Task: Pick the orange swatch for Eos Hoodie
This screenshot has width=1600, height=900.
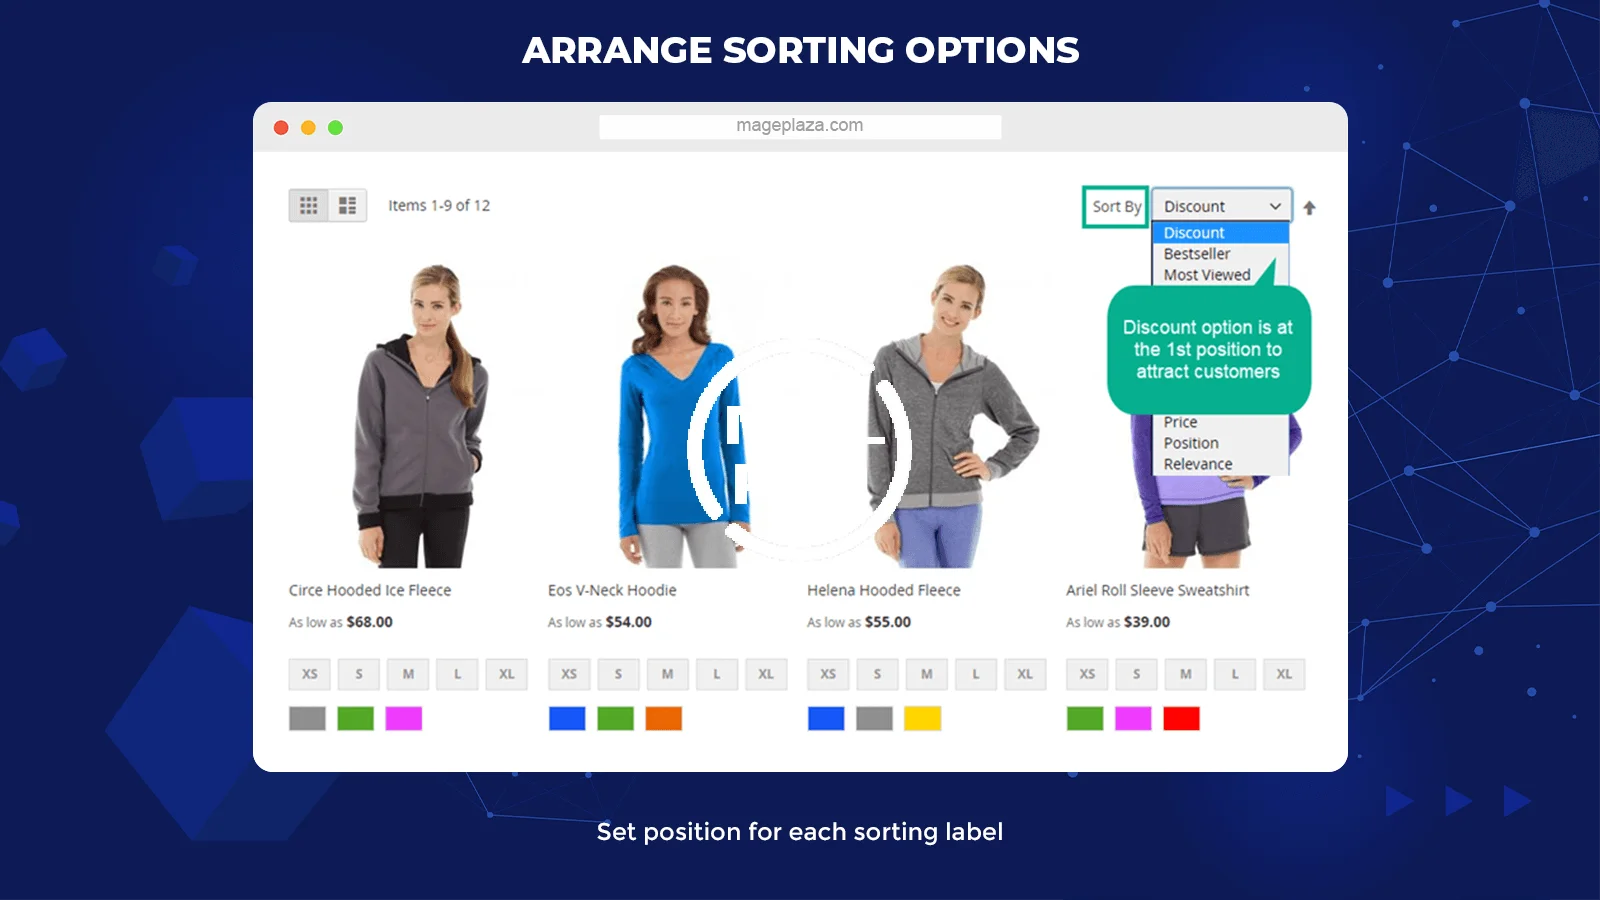Action: pyautogui.click(x=664, y=718)
